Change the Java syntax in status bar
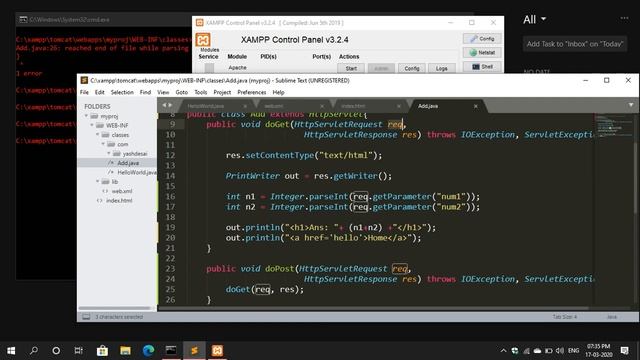 (x=612, y=317)
